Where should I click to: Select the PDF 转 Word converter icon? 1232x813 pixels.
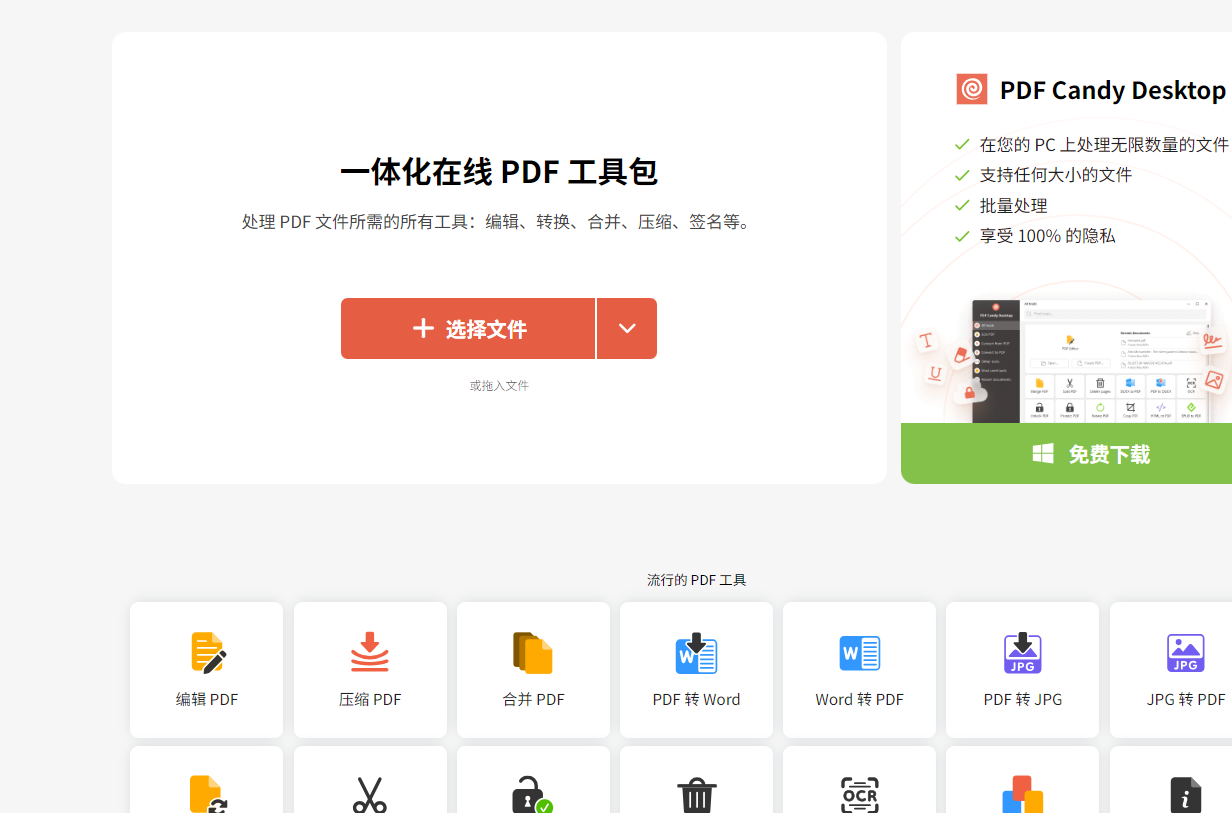pos(696,653)
